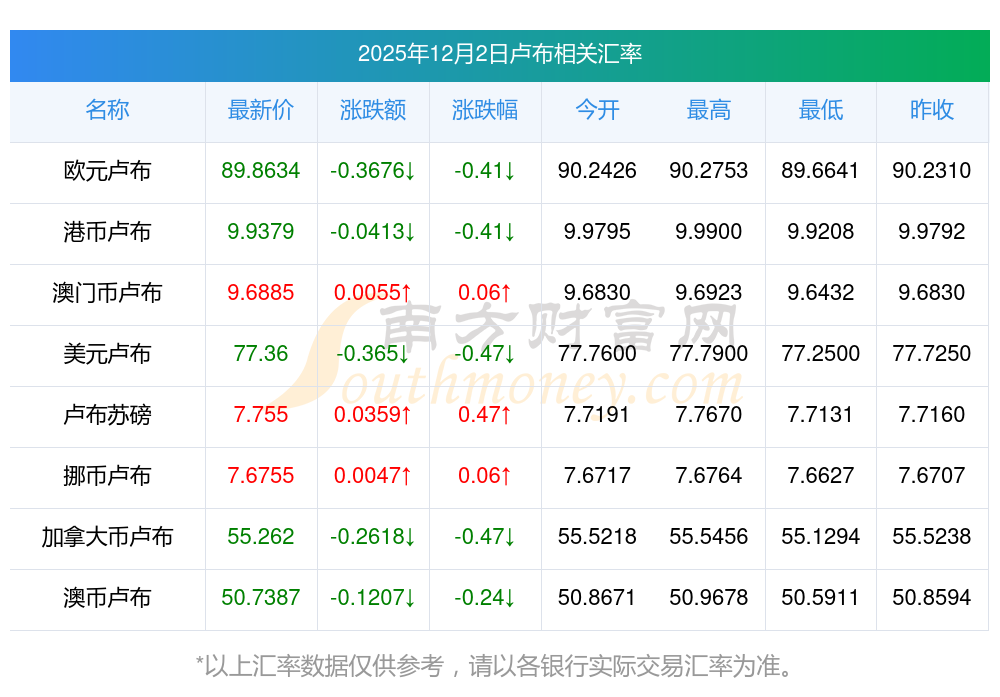
Task: Select latest price 77.36
Action: 261,353
